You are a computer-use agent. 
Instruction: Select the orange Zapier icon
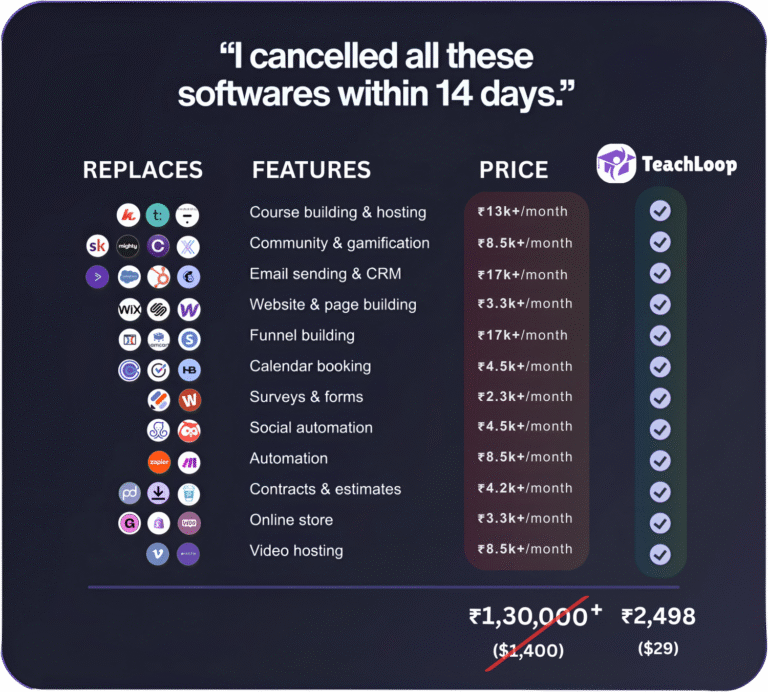pyautogui.click(x=158, y=461)
